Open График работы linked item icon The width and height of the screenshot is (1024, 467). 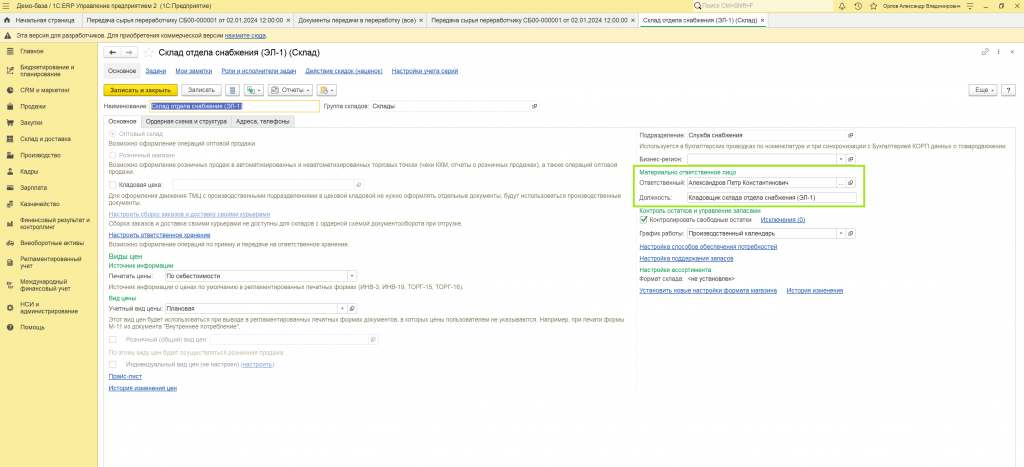pyautogui.click(x=850, y=233)
